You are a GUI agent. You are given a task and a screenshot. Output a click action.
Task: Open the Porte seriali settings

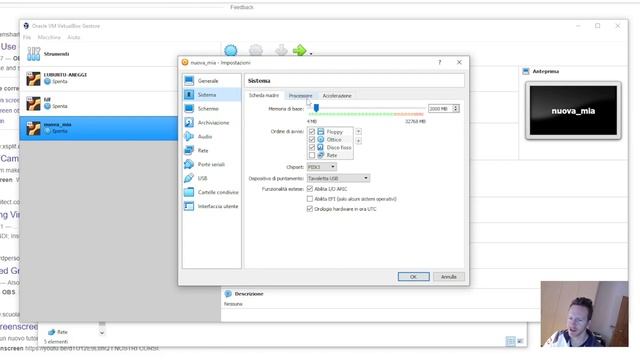212,164
